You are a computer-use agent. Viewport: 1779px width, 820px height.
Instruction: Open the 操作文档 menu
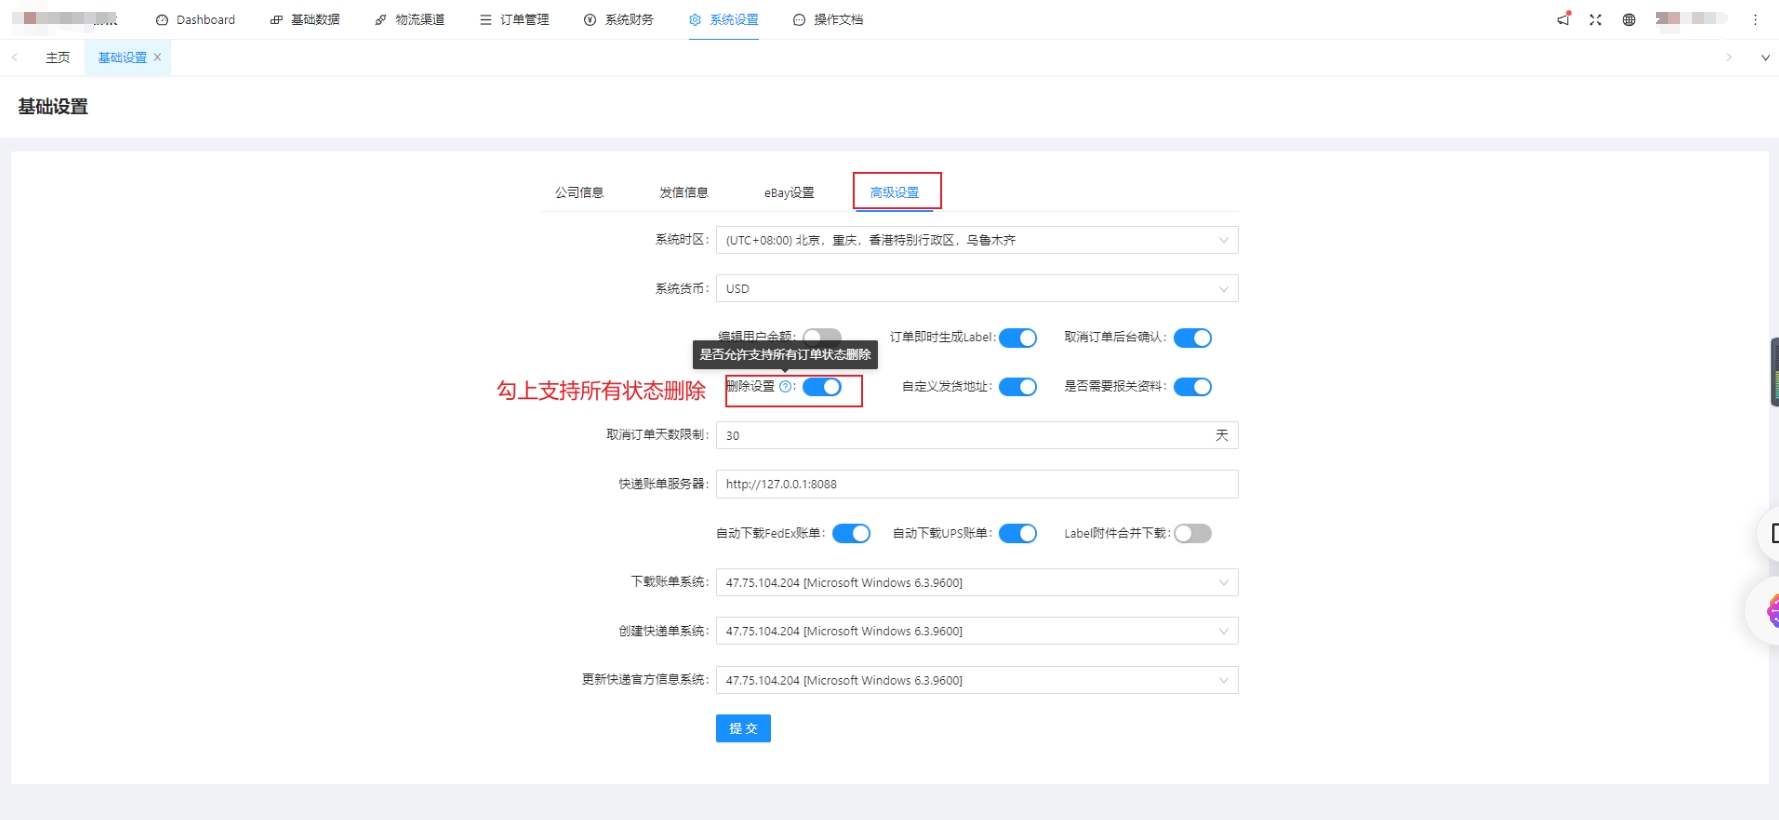pyautogui.click(x=828, y=20)
